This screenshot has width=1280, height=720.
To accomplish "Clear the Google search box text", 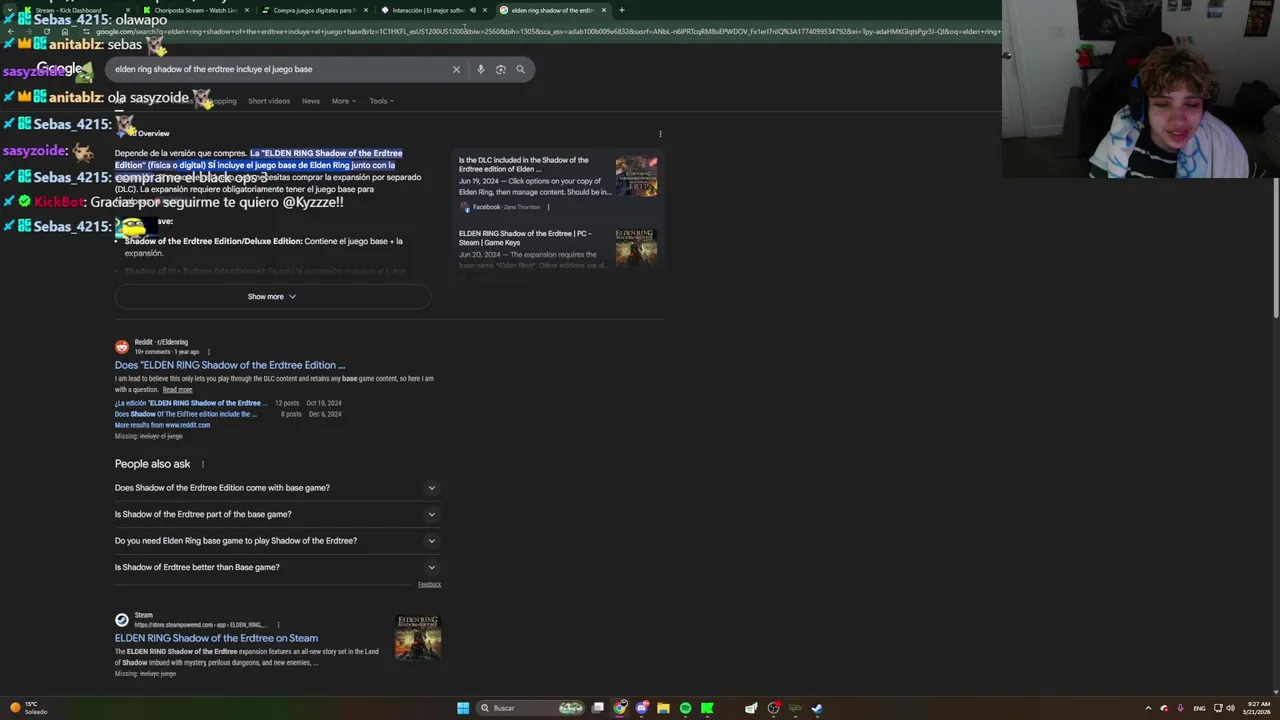I will (x=456, y=69).
